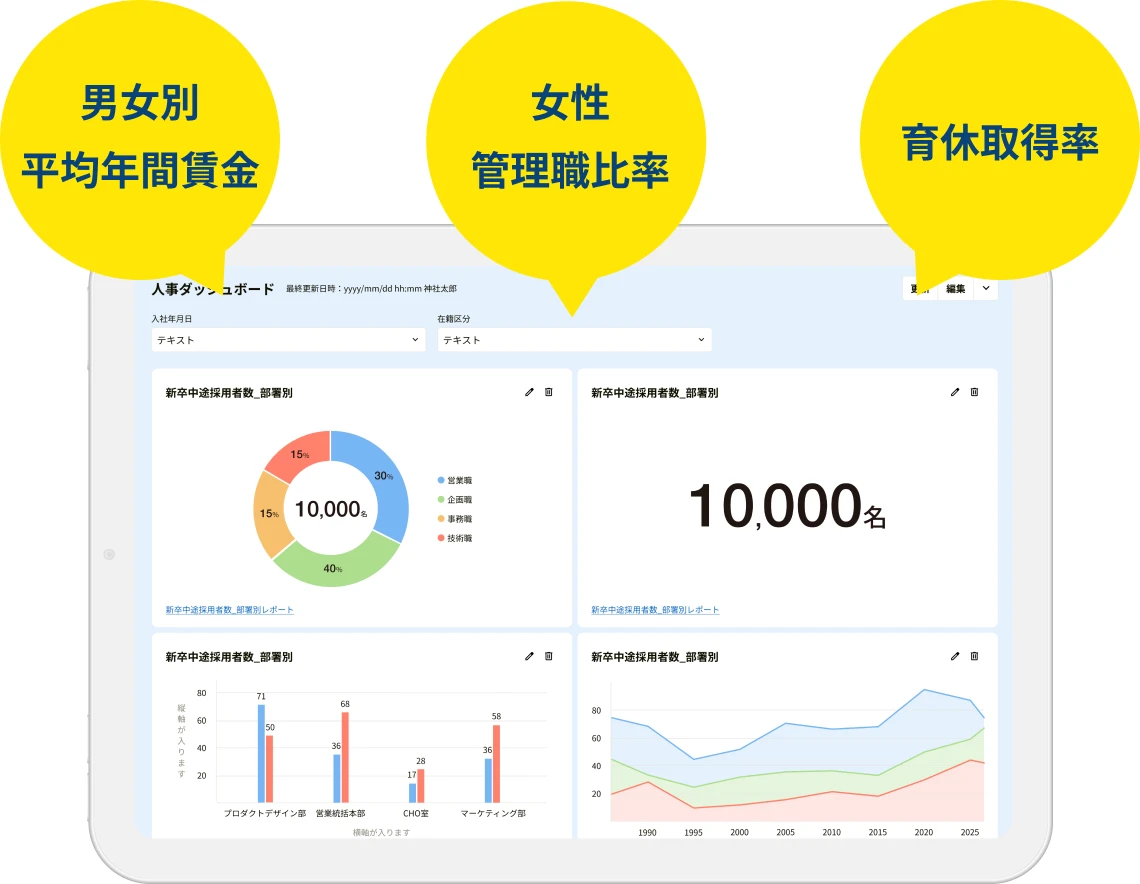The width and height of the screenshot is (1140, 884).
Task: Click the 在籍区分 field label
Action: [x=454, y=318]
